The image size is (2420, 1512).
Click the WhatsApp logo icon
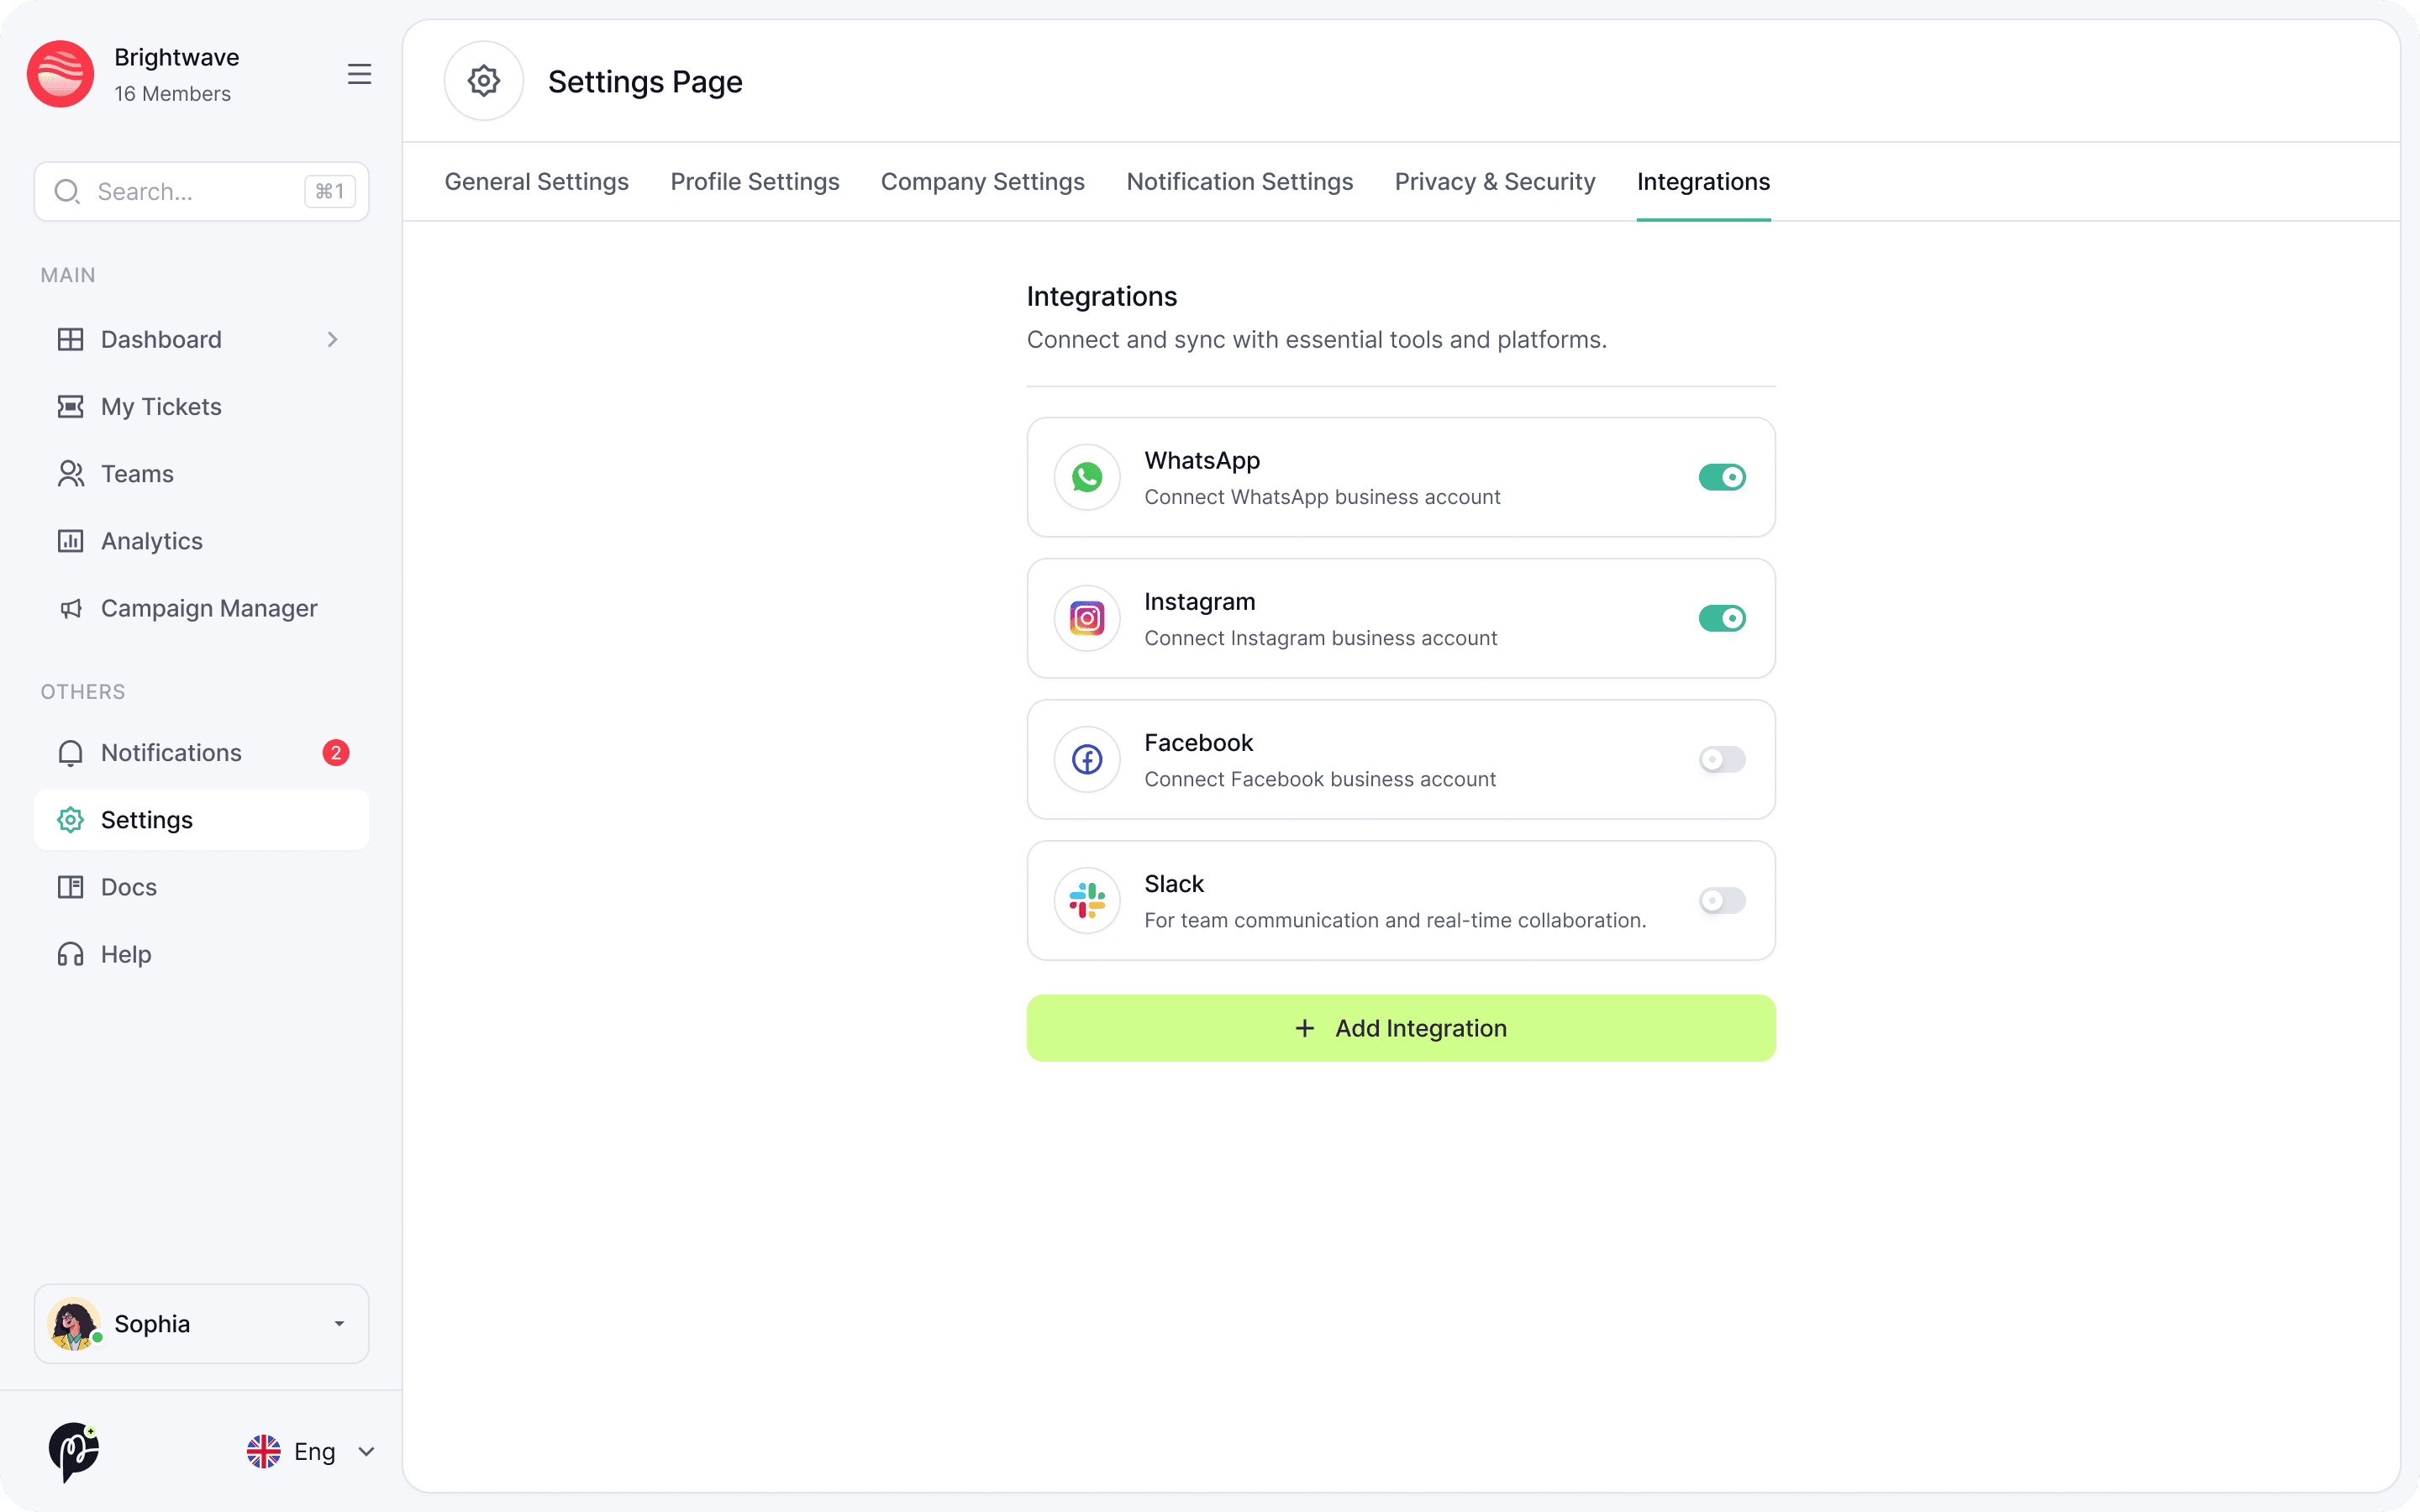[x=1086, y=477]
